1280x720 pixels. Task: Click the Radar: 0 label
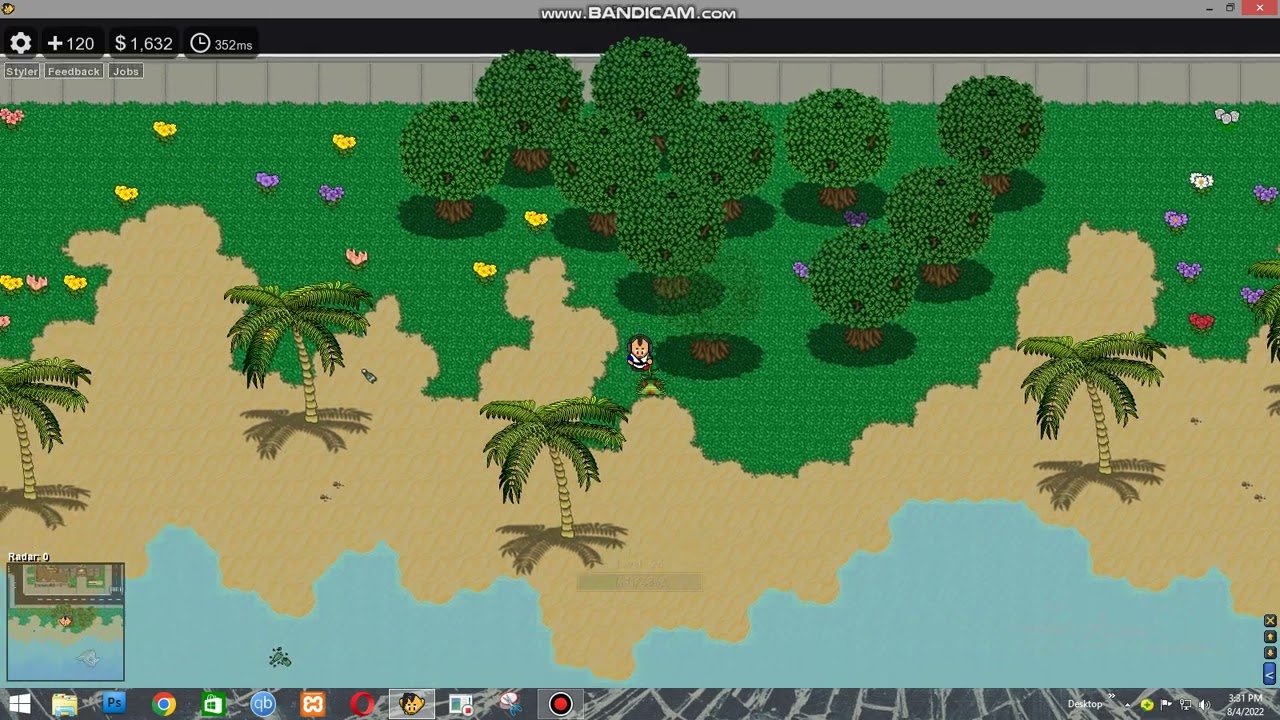[29, 557]
